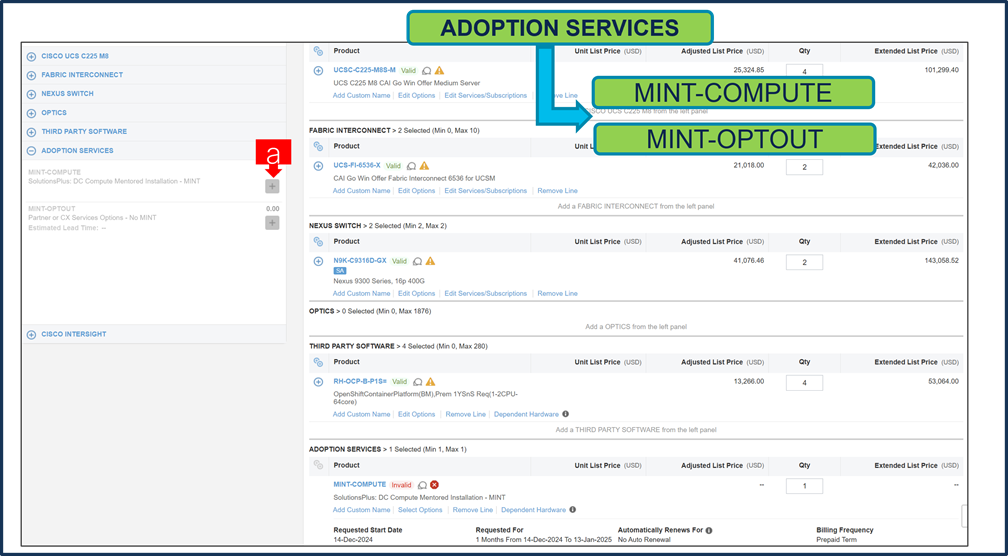The height and width of the screenshot is (556, 1008).
Task: Click info icon beside Automatically Renews For
Action: 709,530
